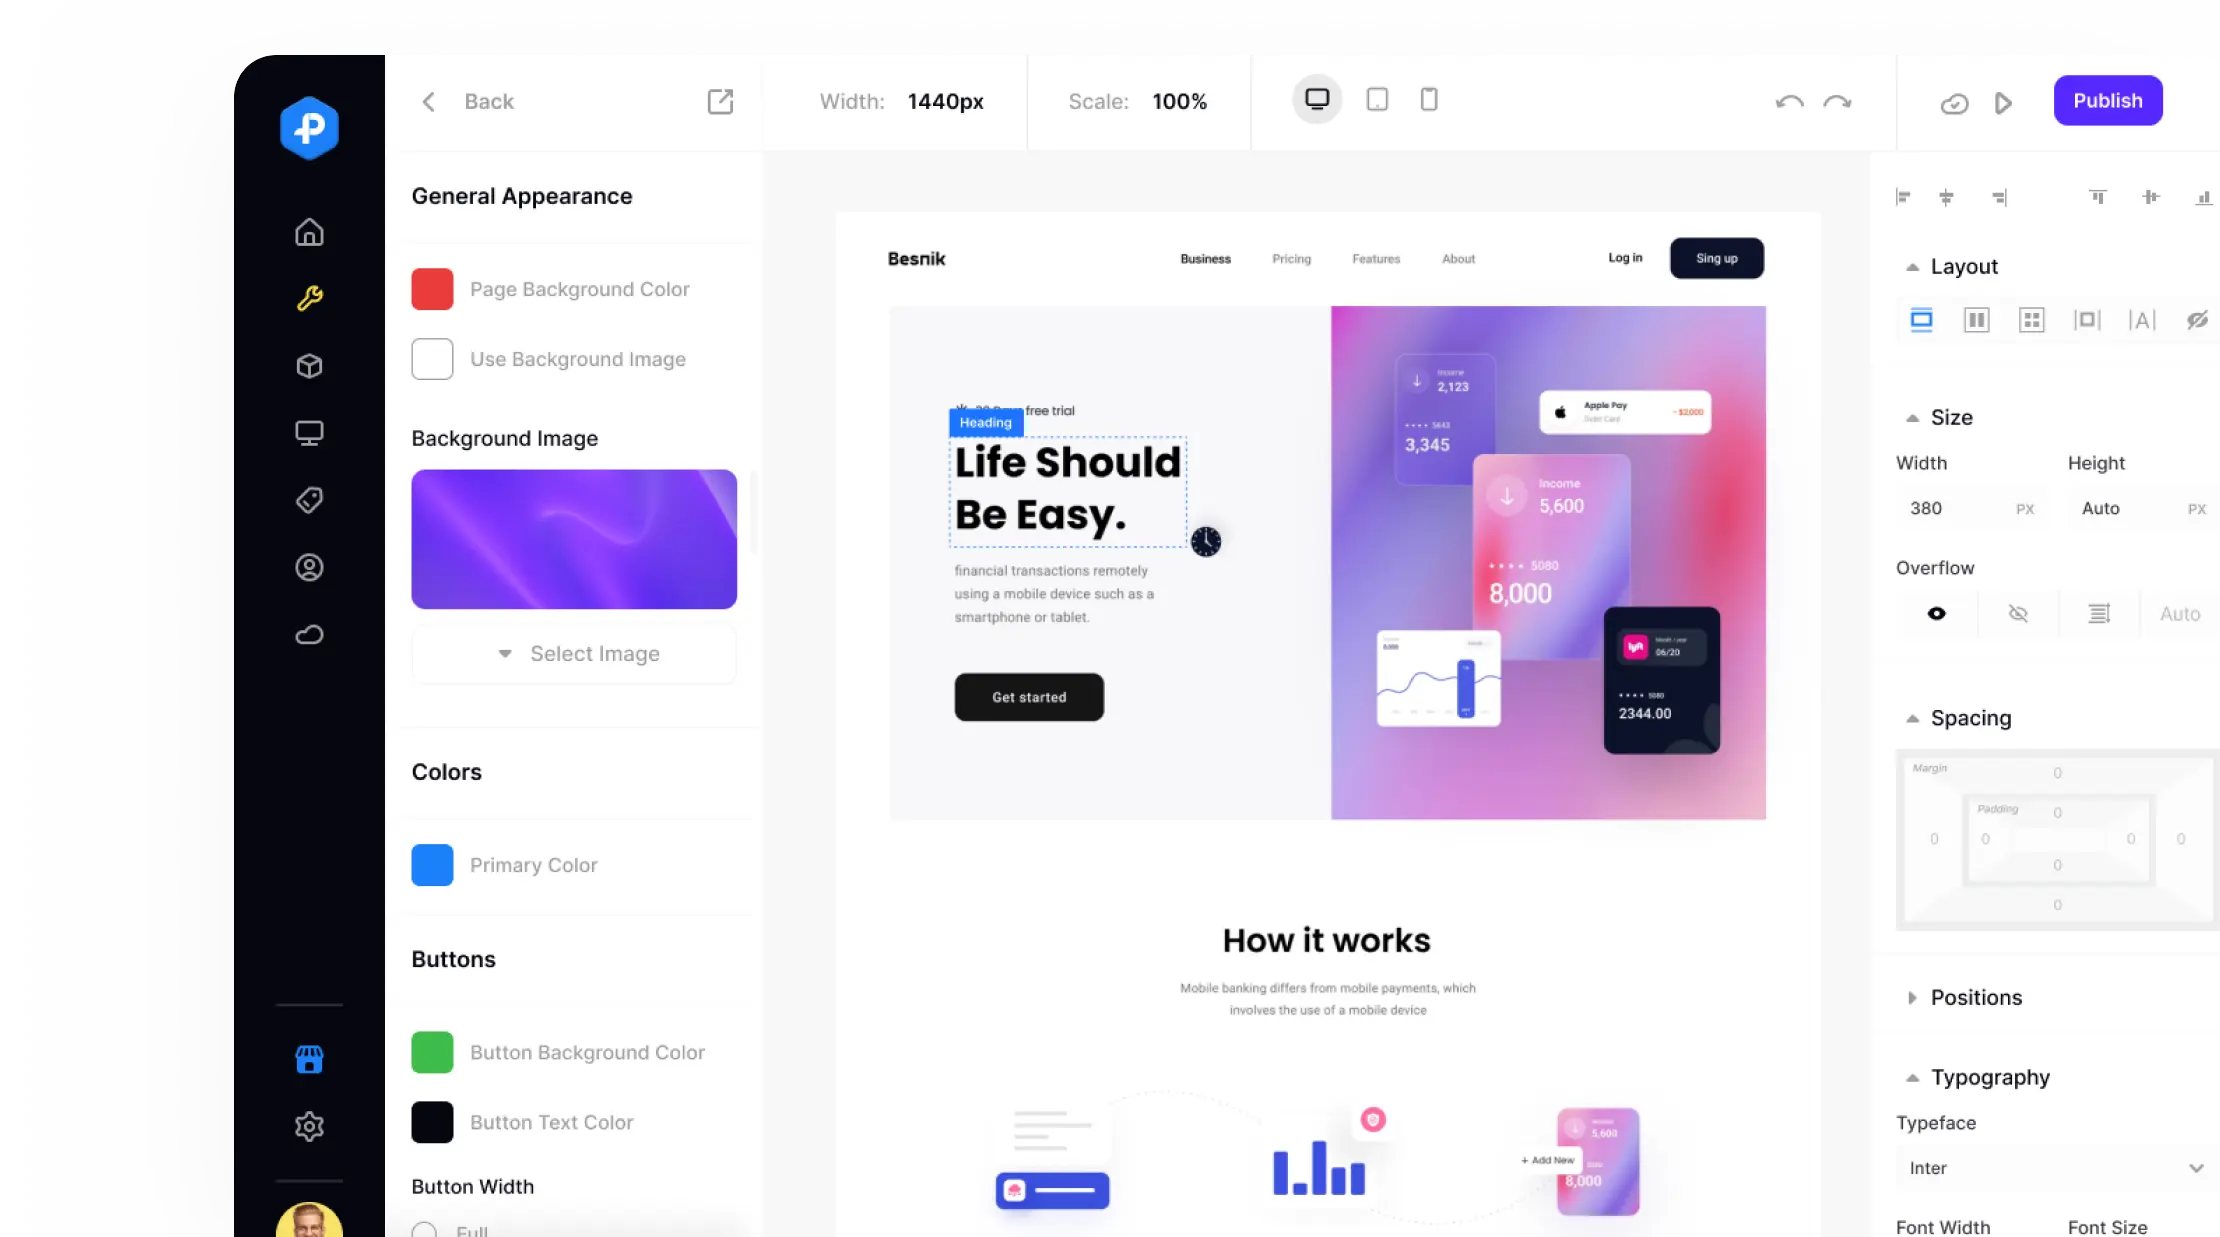Viewport: 2220px width, 1237px height.
Task: Click the Business menu item in navbar
Action: tap(1204, 257)
